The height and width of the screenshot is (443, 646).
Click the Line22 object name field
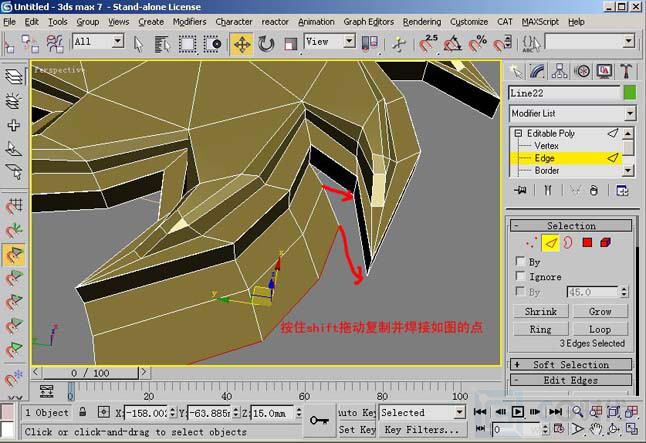point(564,93)
